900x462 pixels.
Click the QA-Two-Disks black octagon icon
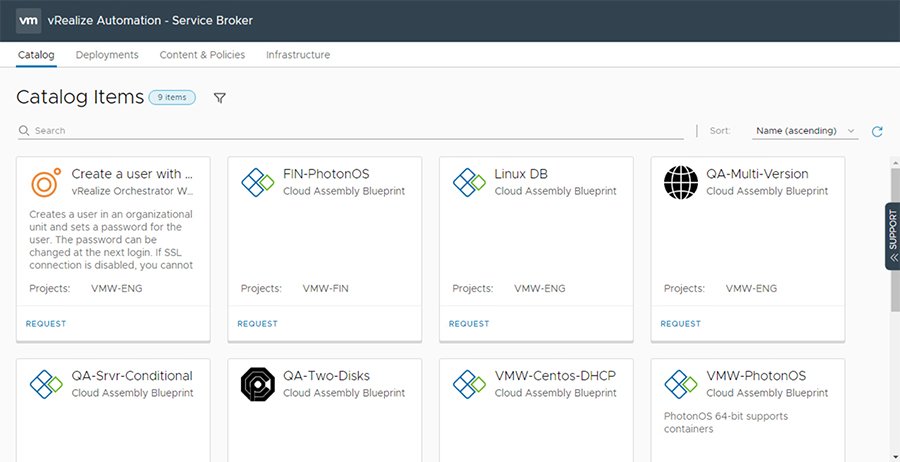click(257, 384)
